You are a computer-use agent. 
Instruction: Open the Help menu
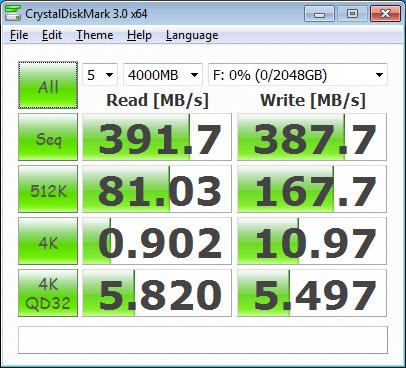click(139, 35)
